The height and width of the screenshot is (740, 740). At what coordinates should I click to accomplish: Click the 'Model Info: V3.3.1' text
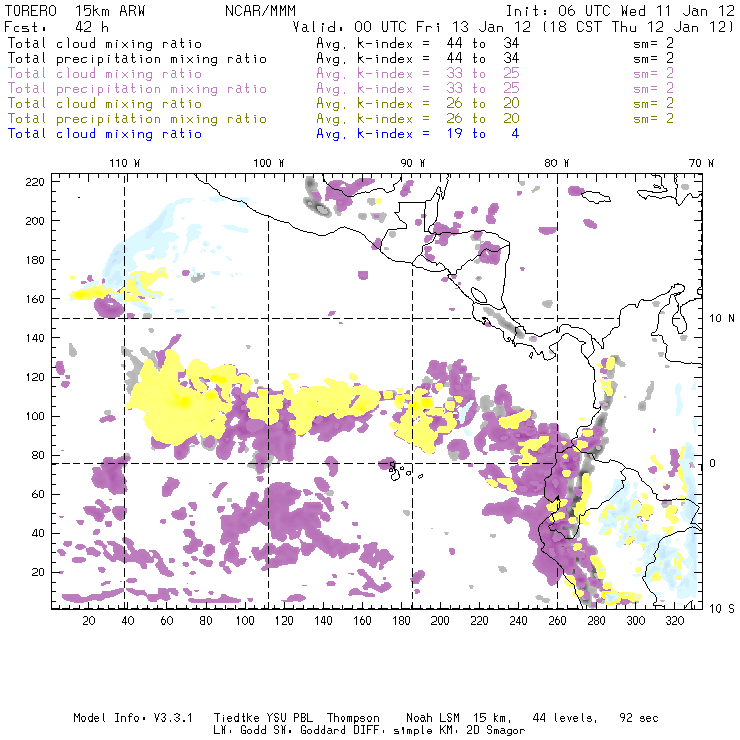pos(133,718)
